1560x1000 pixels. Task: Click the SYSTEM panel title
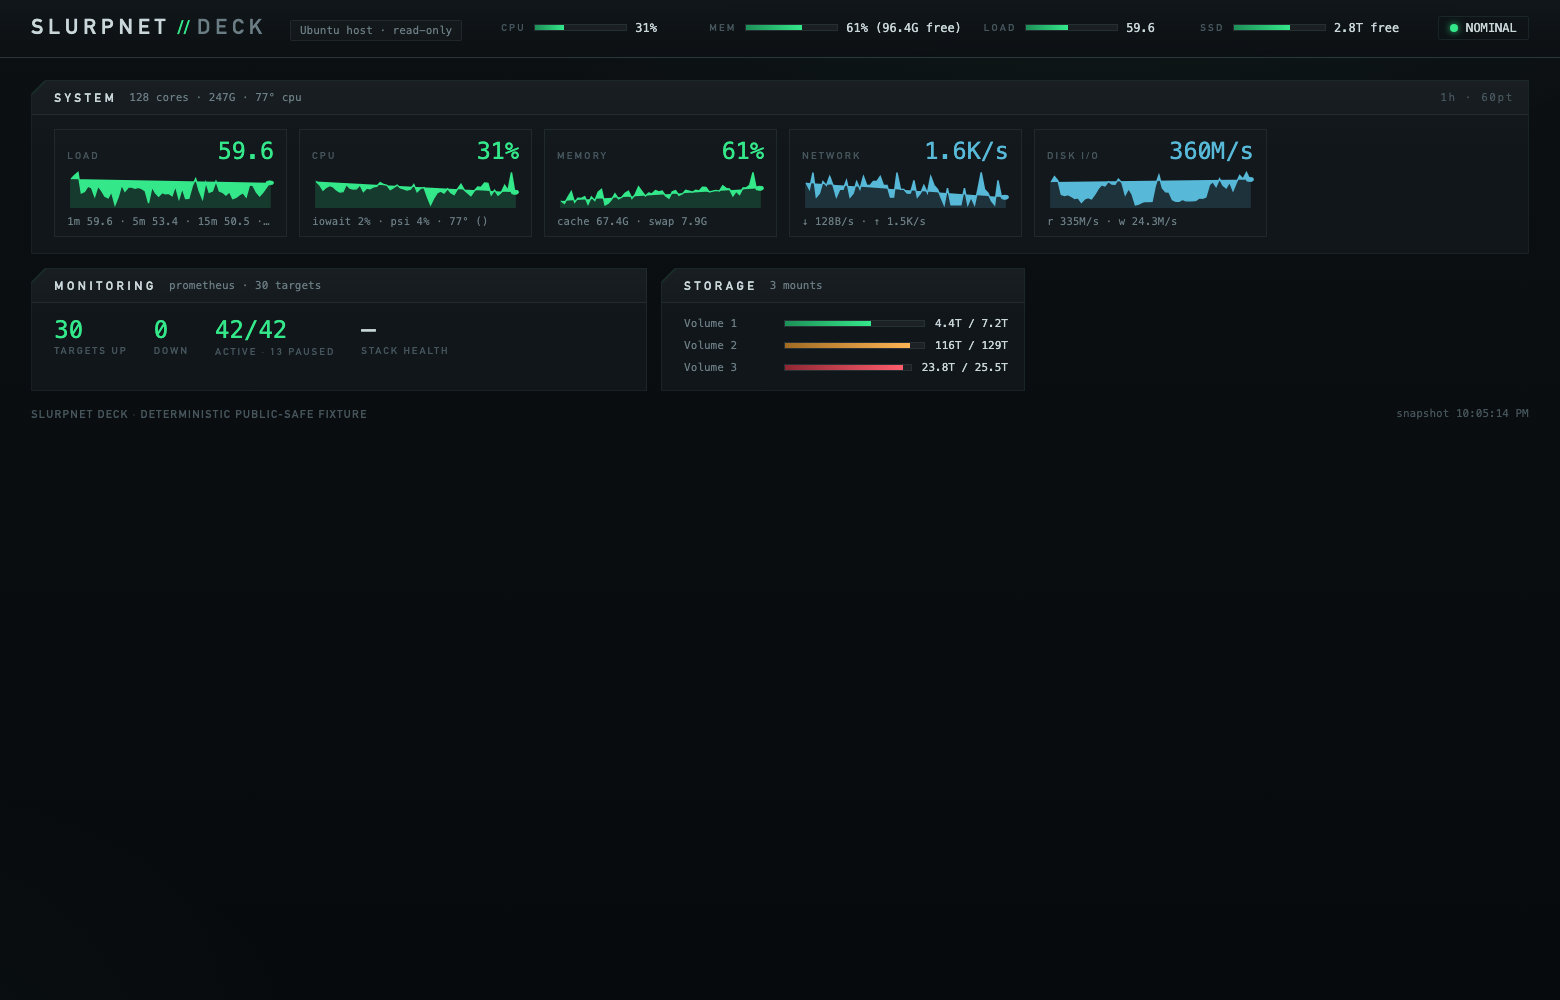coord(85,98)
